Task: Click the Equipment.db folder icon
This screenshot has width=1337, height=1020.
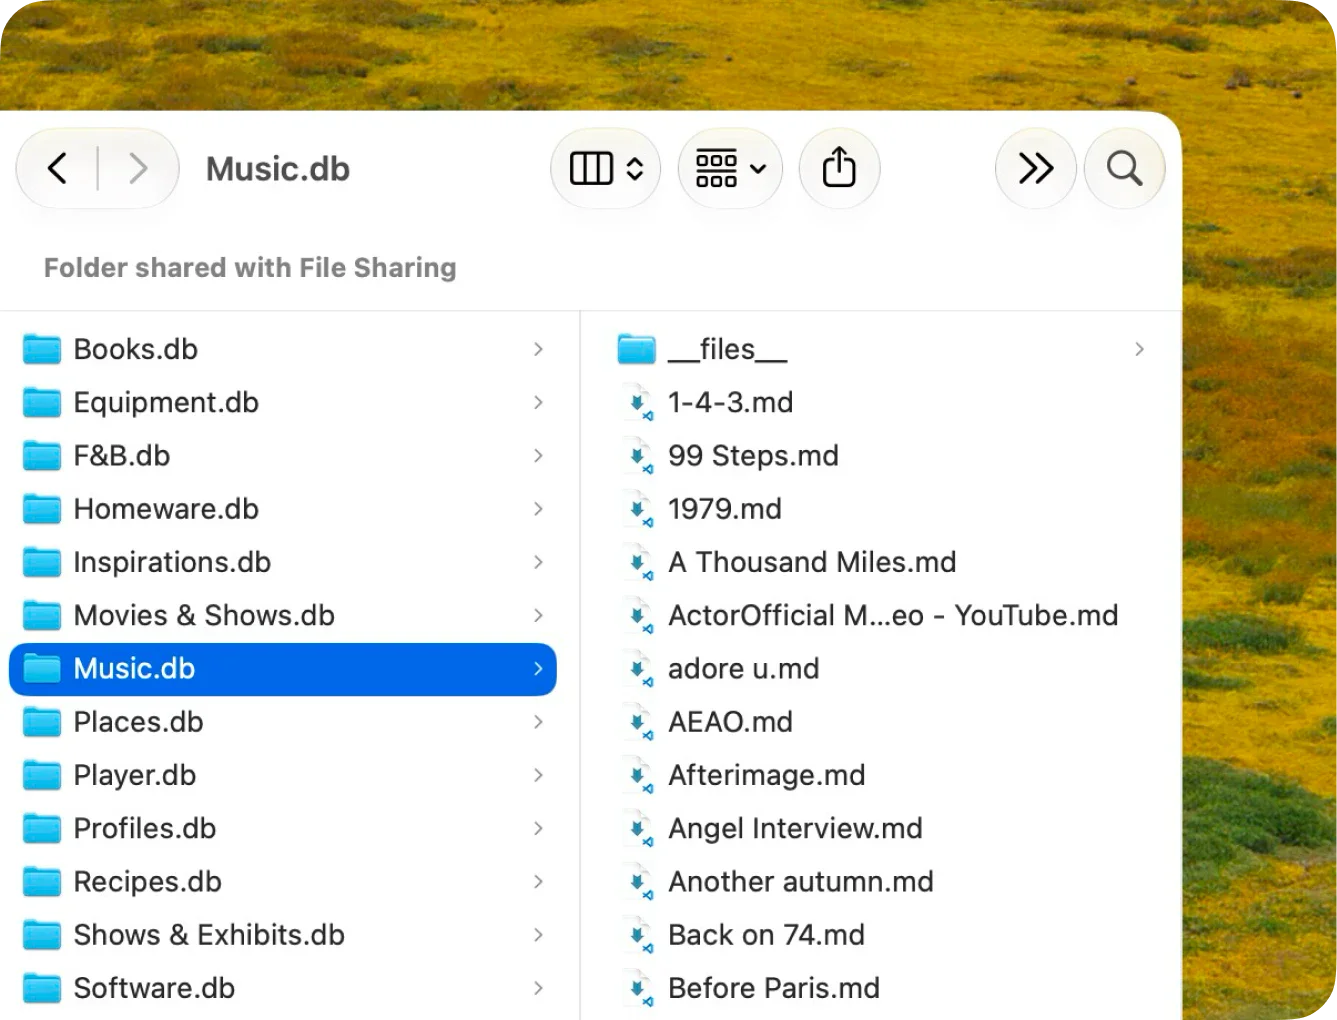Action: point(42,402)
